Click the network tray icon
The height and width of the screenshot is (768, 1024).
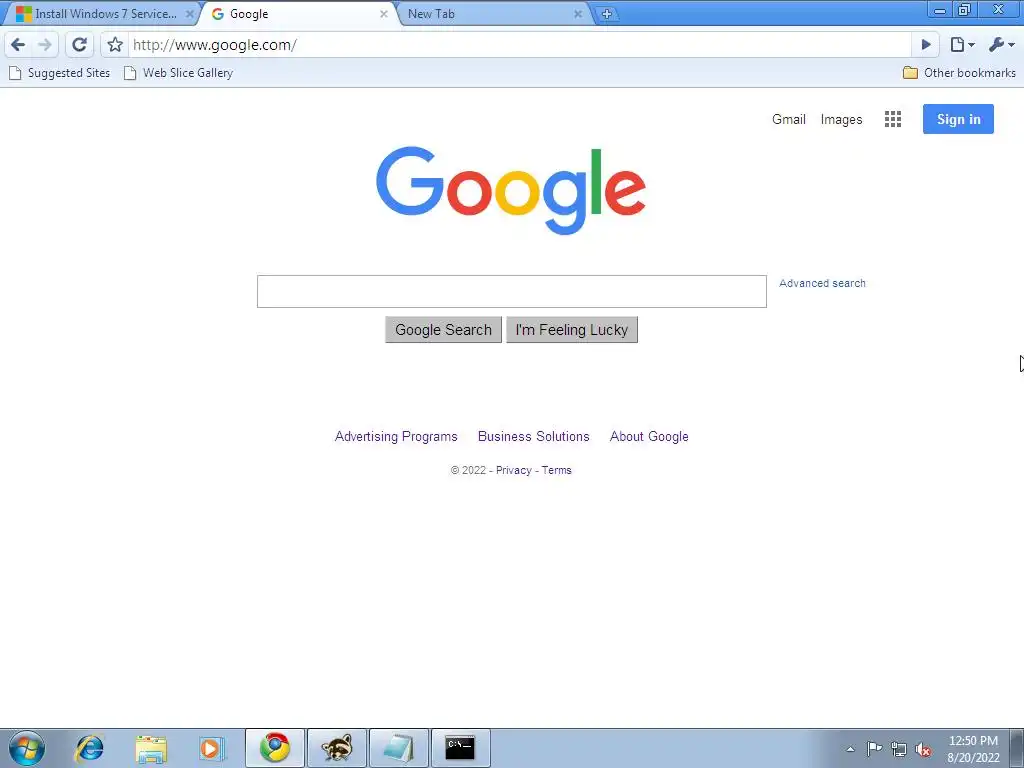[x=899, y=750]
